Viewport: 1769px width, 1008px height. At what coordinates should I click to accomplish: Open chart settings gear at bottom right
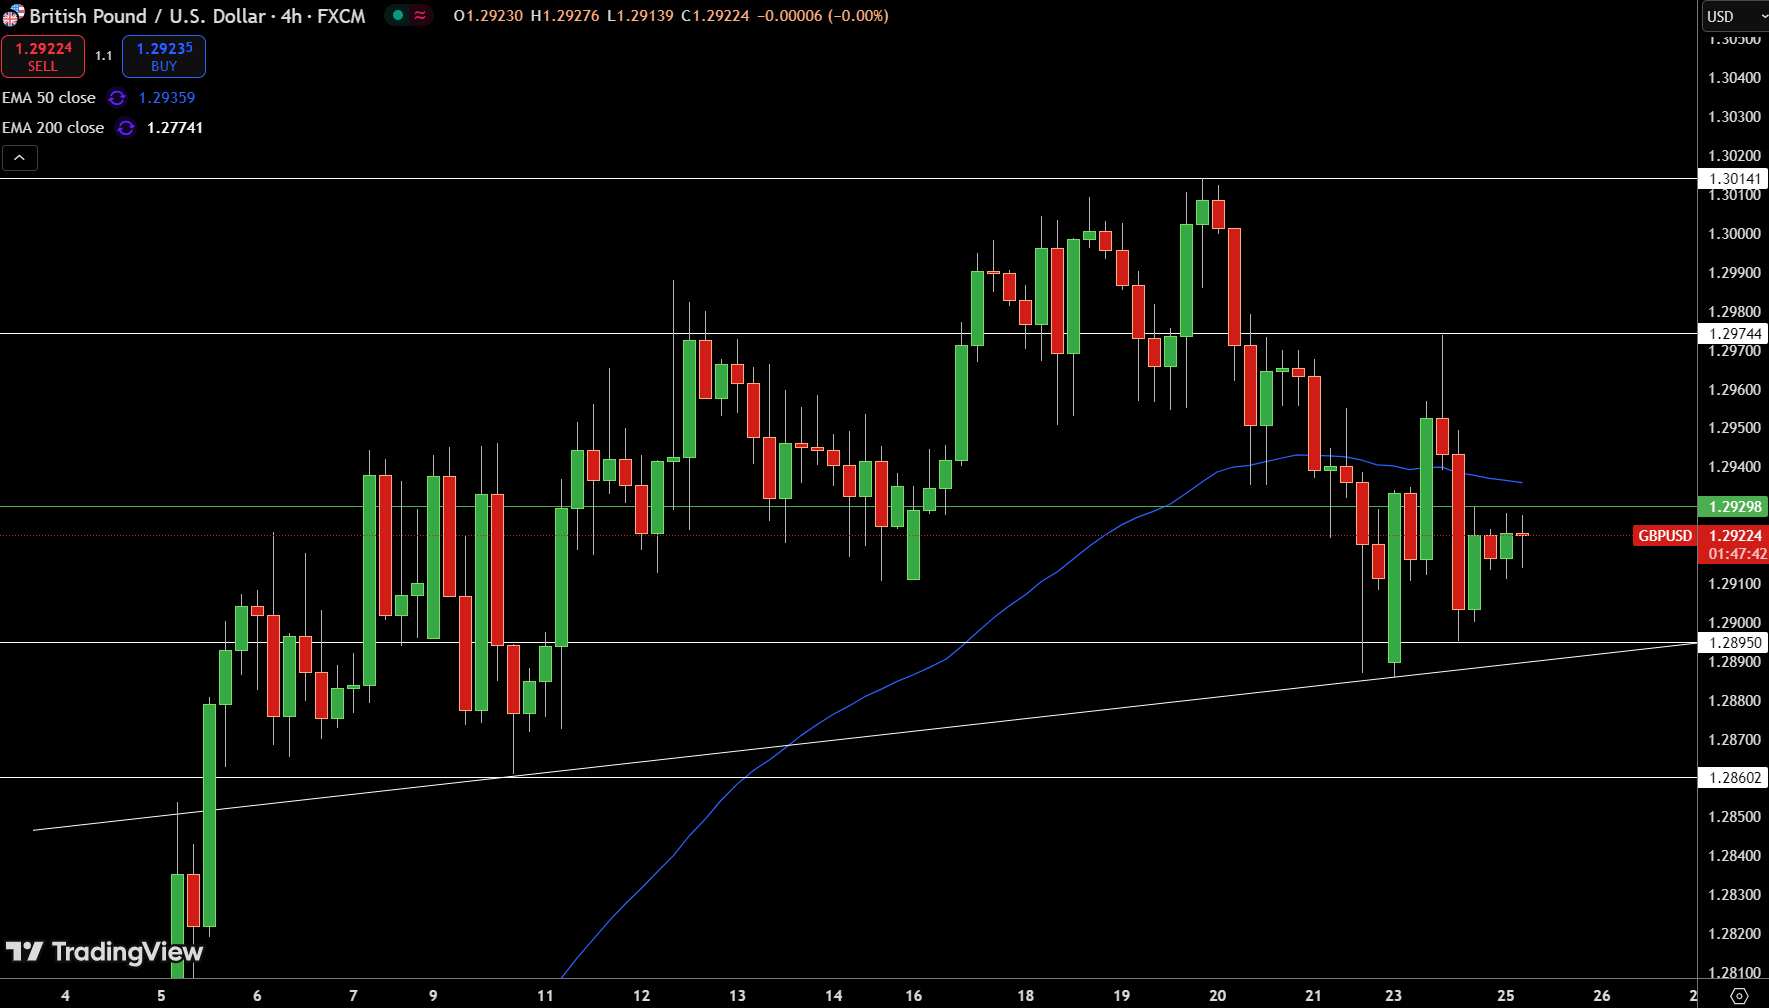[1739, 995]
